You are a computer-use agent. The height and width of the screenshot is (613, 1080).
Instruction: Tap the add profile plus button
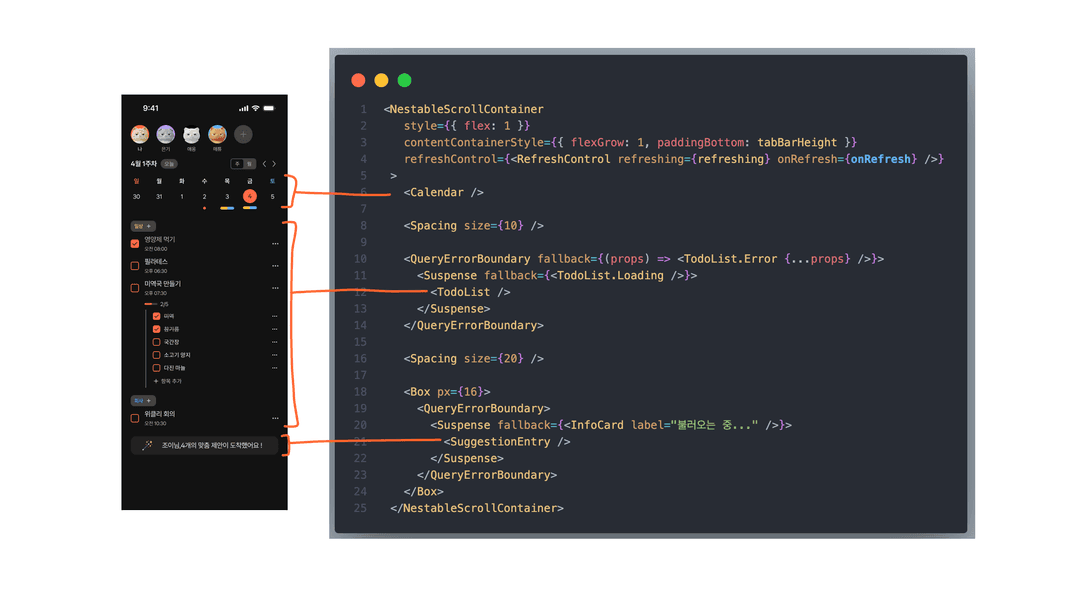pos(243,134)
